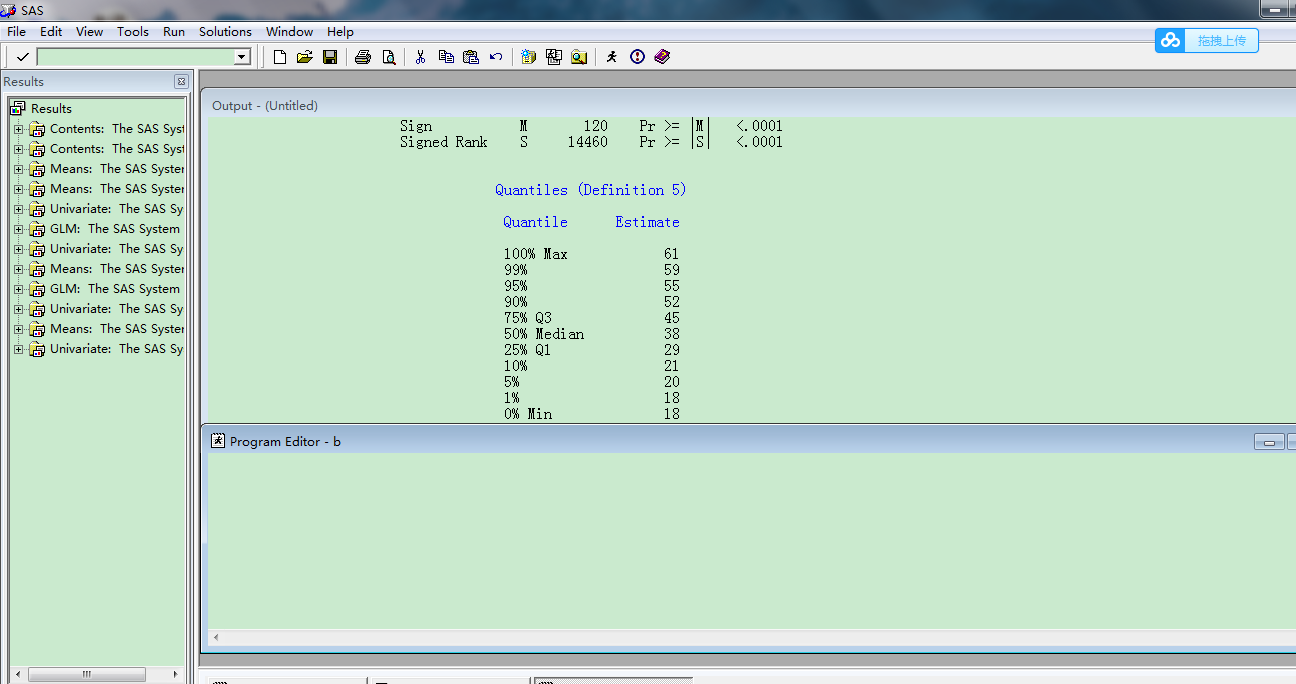Print the output with the printer icon
Image resolution: width=1296 pixels, height=684 pixels.
[363, 57]
